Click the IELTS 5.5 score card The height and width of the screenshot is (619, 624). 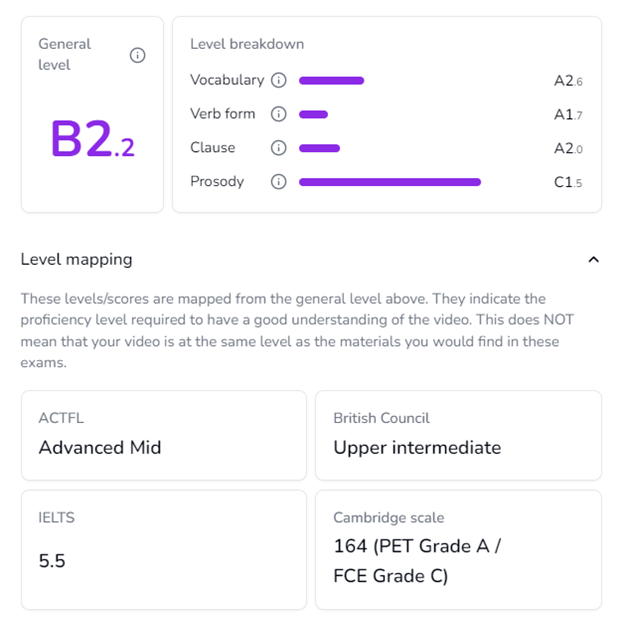pos(163,549)
